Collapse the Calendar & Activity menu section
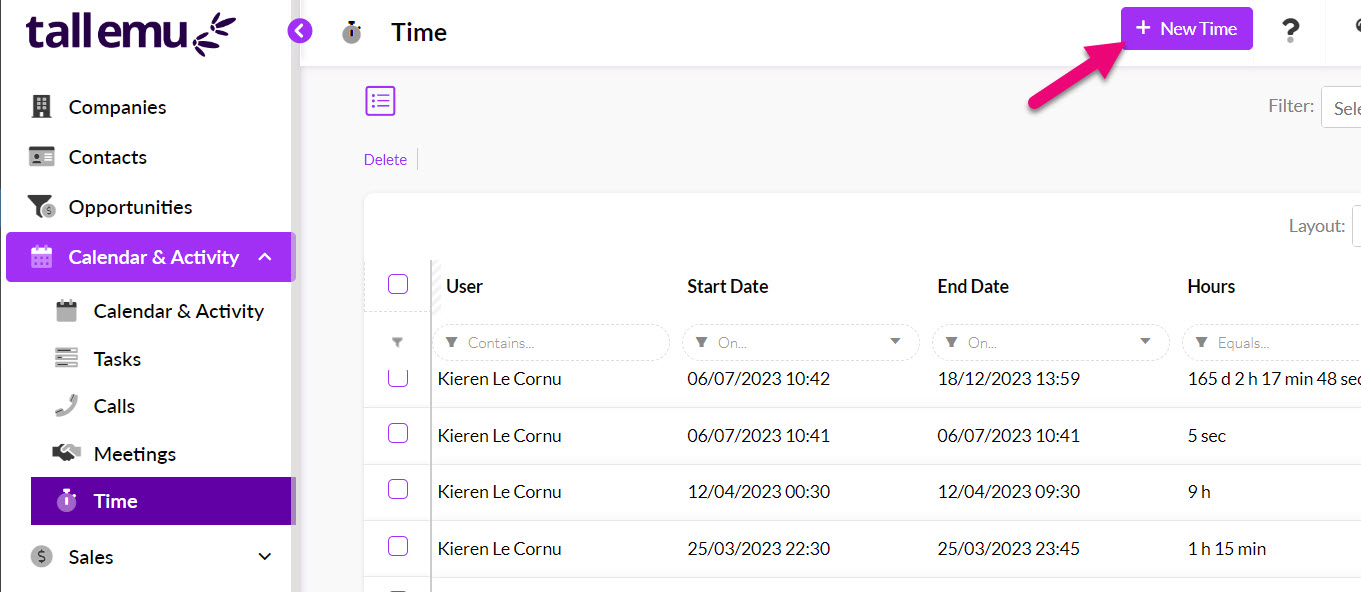The height and width of the screenshot is (592, 1361). click(x=264, y=257)
